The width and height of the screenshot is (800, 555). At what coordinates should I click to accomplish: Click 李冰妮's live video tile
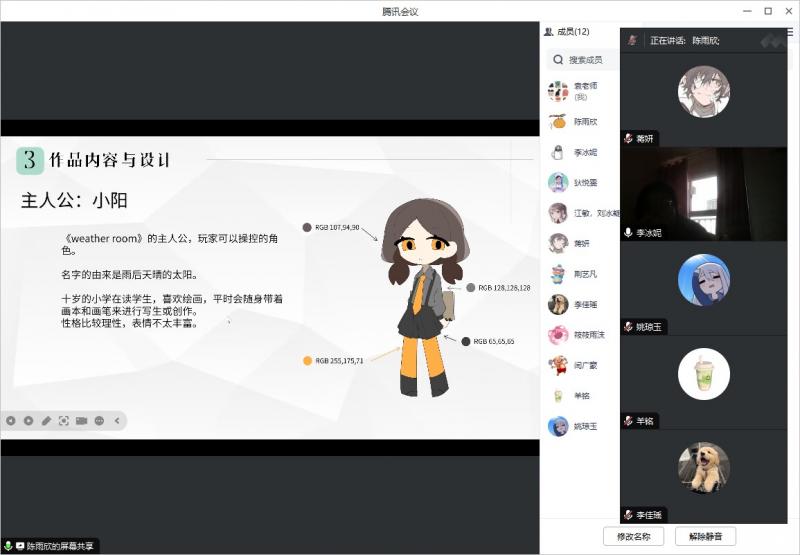[x=703, y=194]
